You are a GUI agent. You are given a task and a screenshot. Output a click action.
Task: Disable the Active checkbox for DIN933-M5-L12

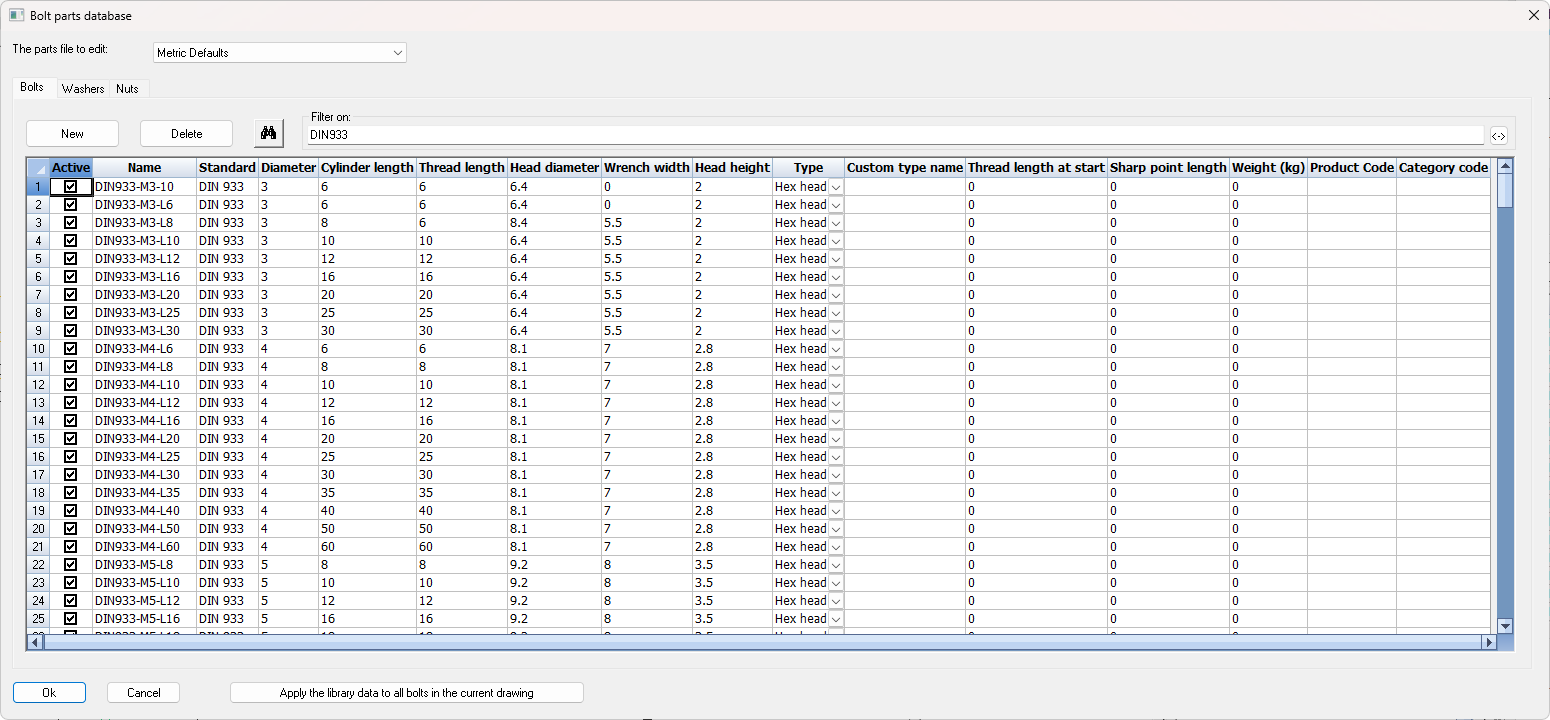pyautogui.click(x=70, y=601)
